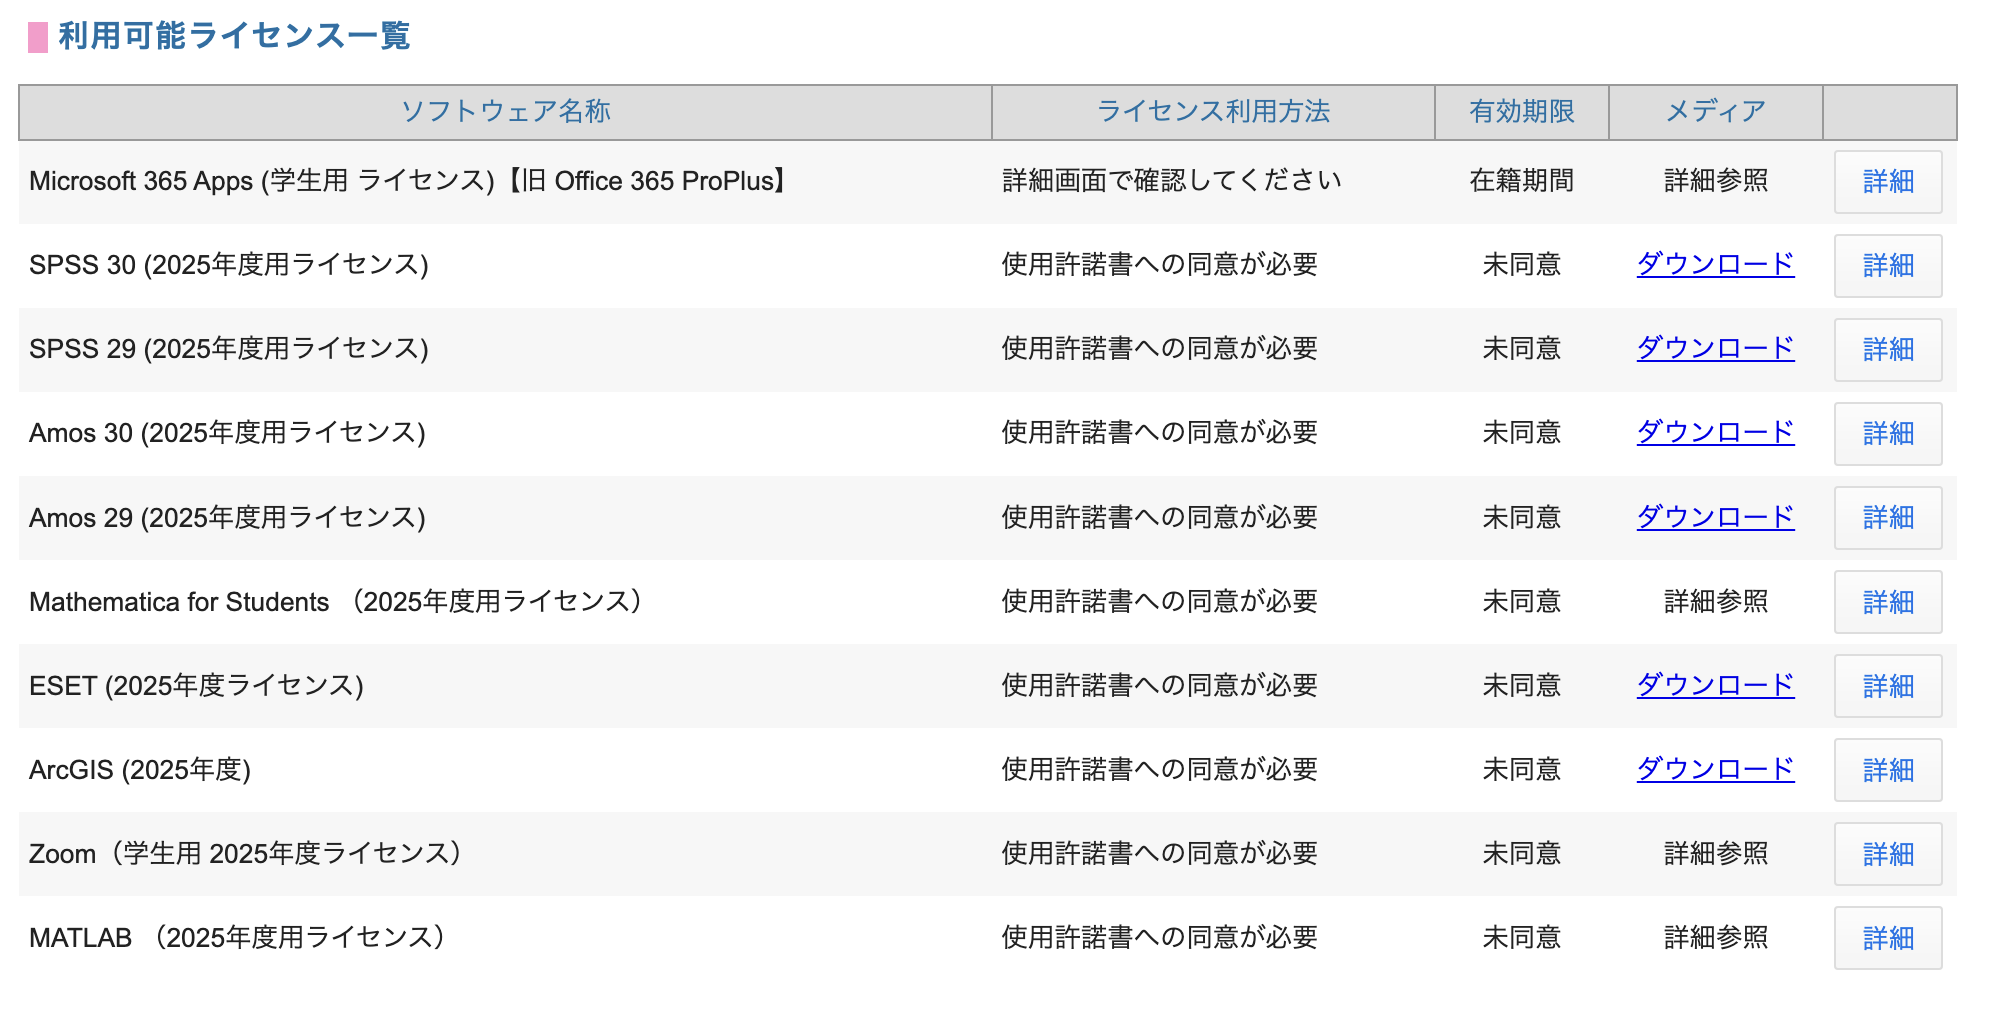Click 使用許諾書への同意が必要 in ESET row
The height and width of the screenshot is (1012, 2010).
(x=1160, y=686)
